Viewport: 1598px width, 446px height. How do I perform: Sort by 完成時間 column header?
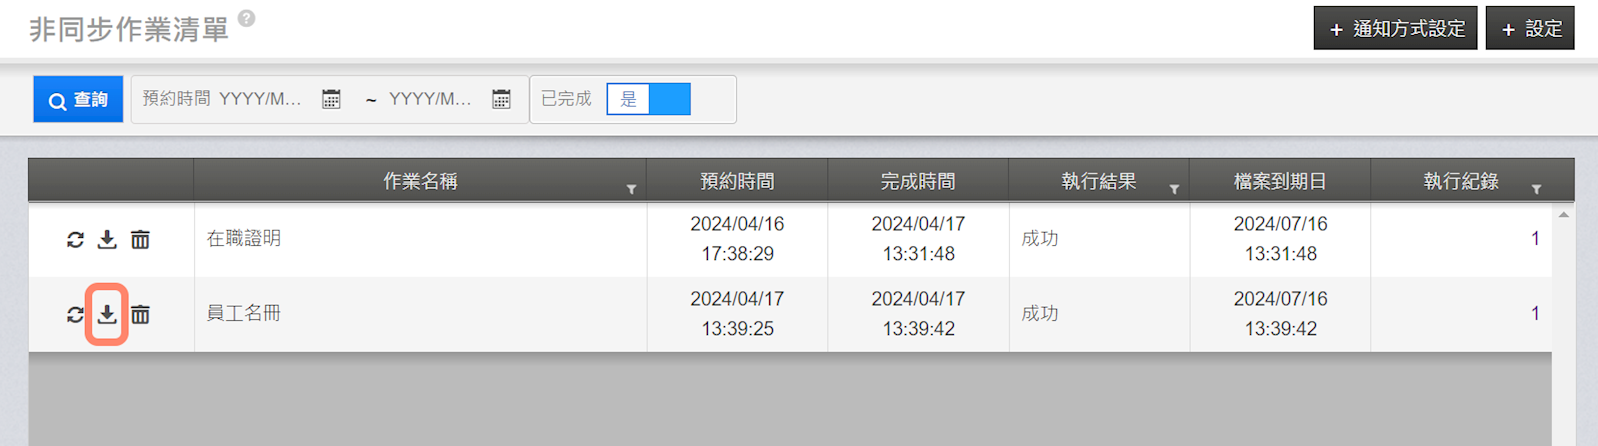[x=918, y=181]
